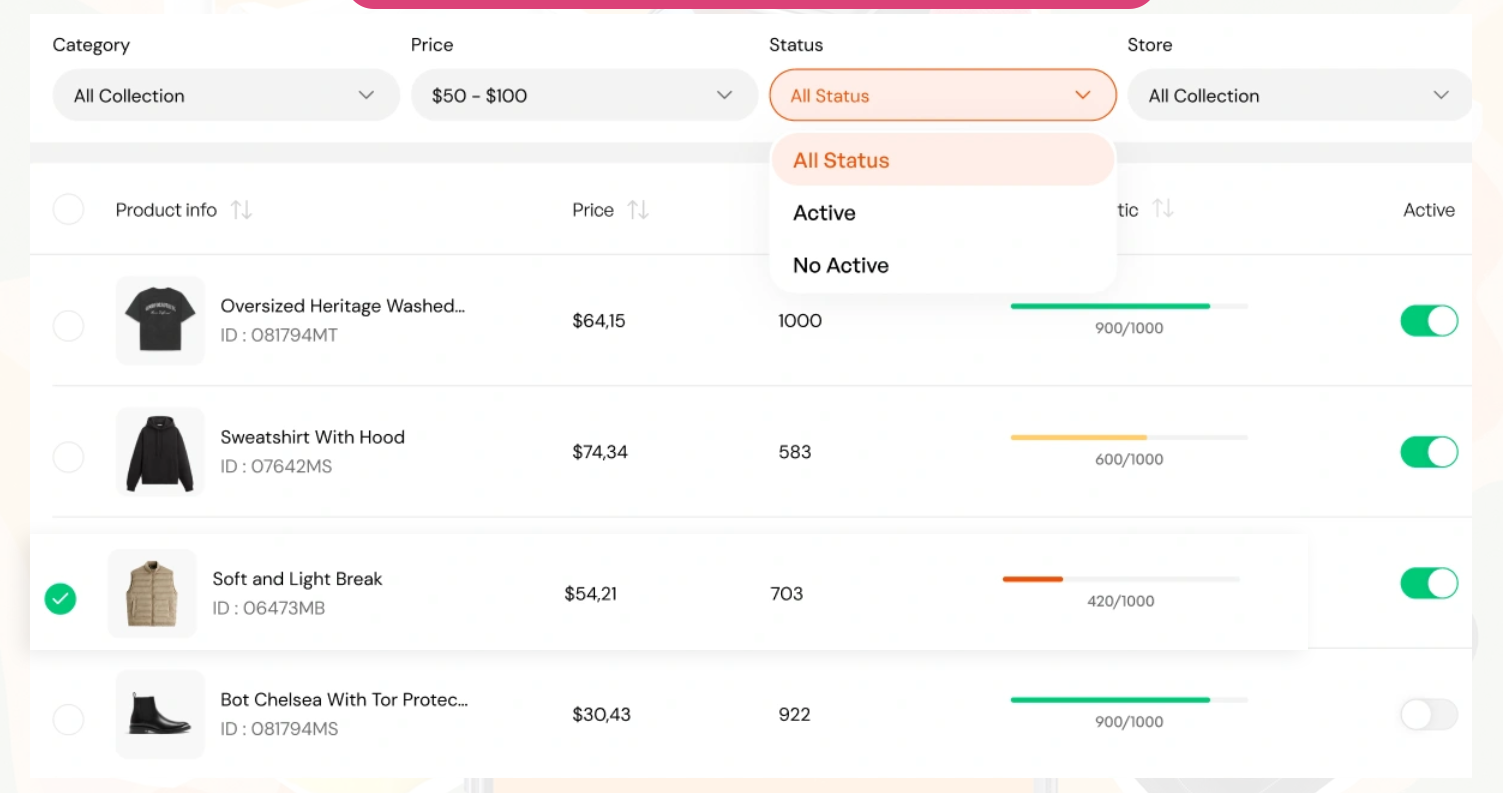The image size is (1503, 793).
Task: Disable the Oversized Heritage Washed active toggle
Action: coord(1429,321)
